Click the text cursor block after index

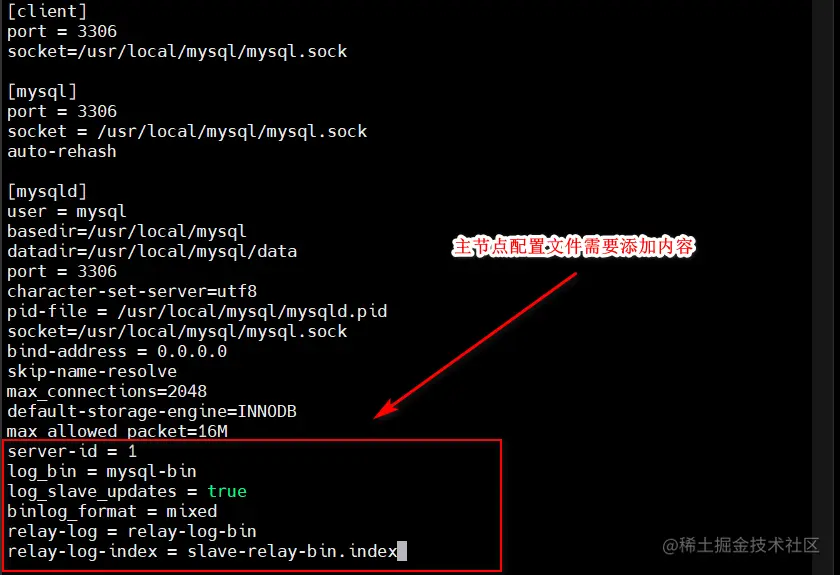click(402, 551)
